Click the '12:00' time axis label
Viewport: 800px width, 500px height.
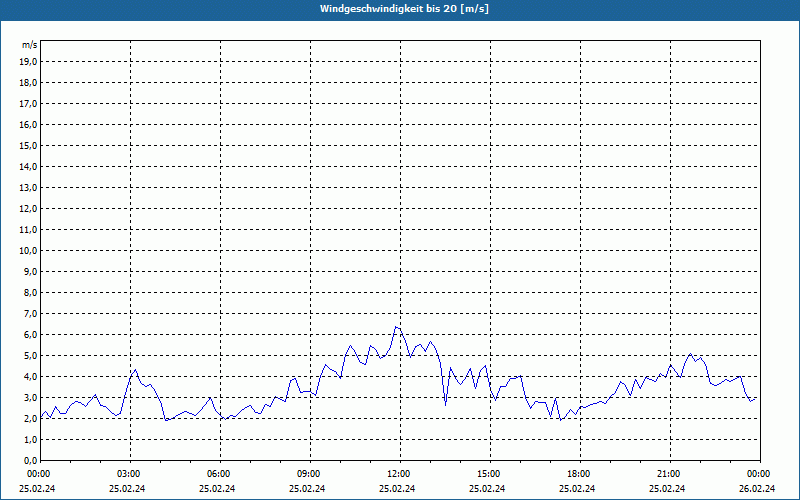400,474
